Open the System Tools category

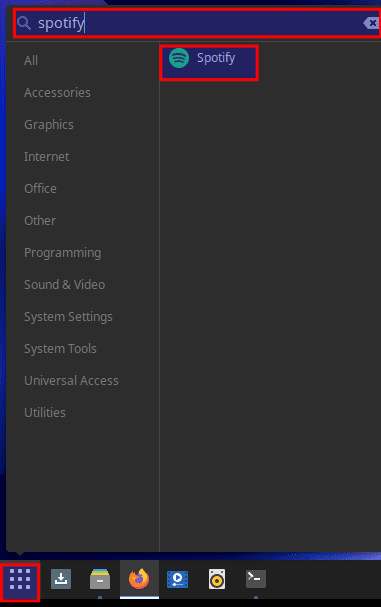click(x=60, y=349)
